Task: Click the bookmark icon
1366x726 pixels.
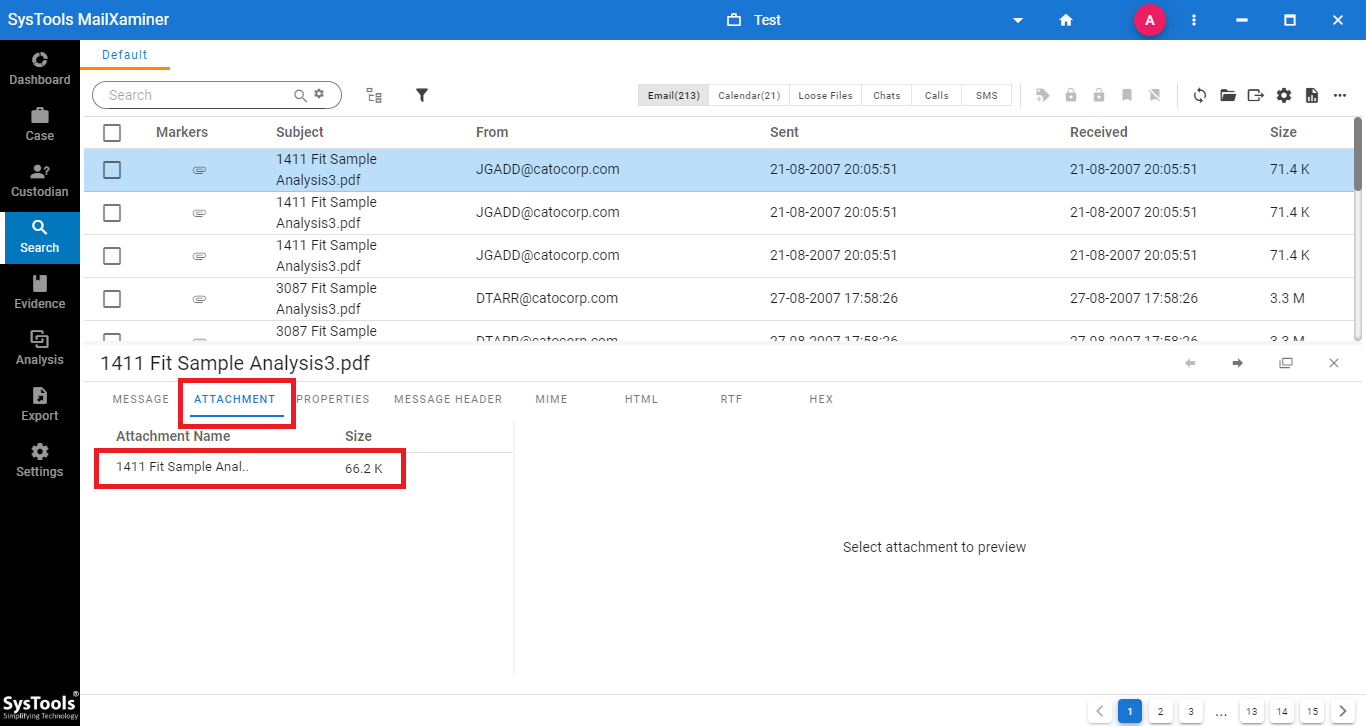Action: tap(1127, 95)
